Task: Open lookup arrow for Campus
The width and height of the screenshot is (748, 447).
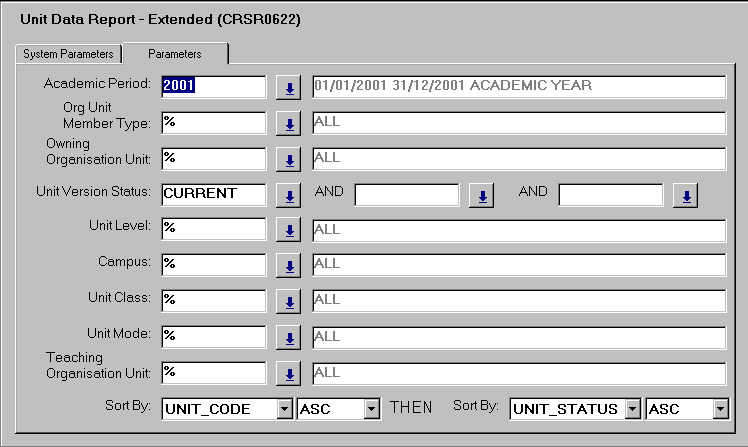Action: point(289,266)
